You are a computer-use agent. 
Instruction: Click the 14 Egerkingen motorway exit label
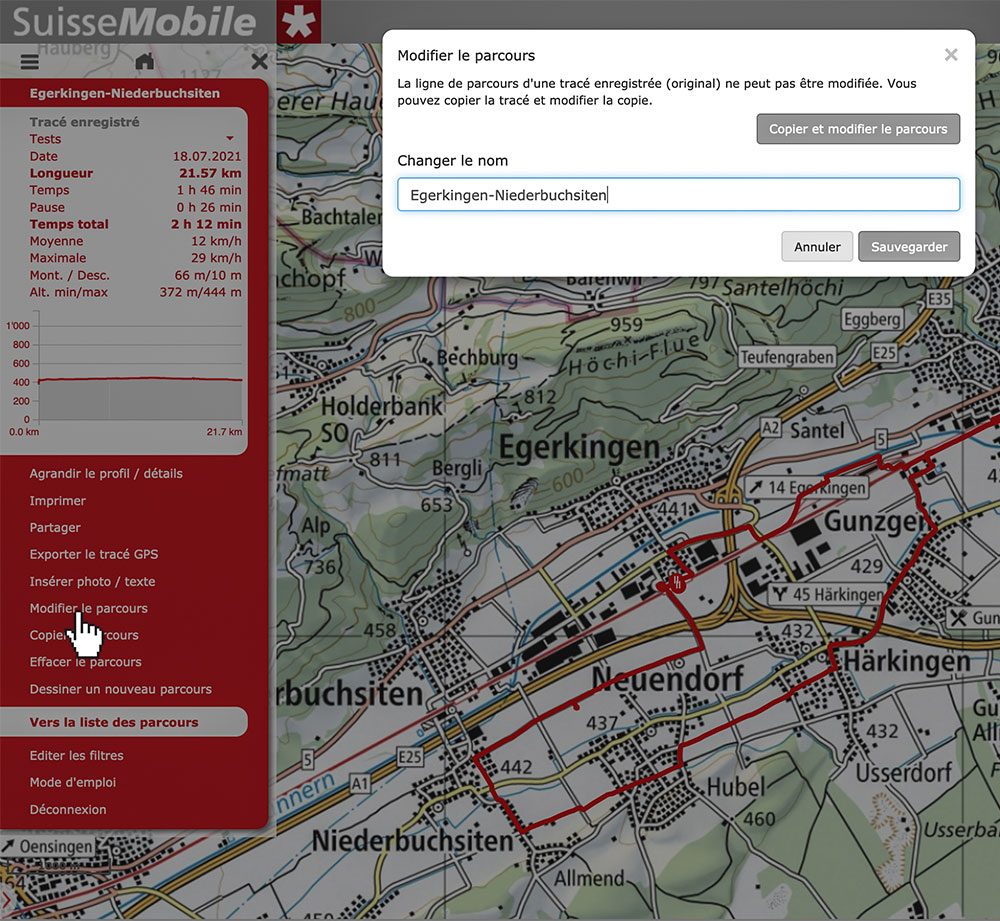(808, 488)
